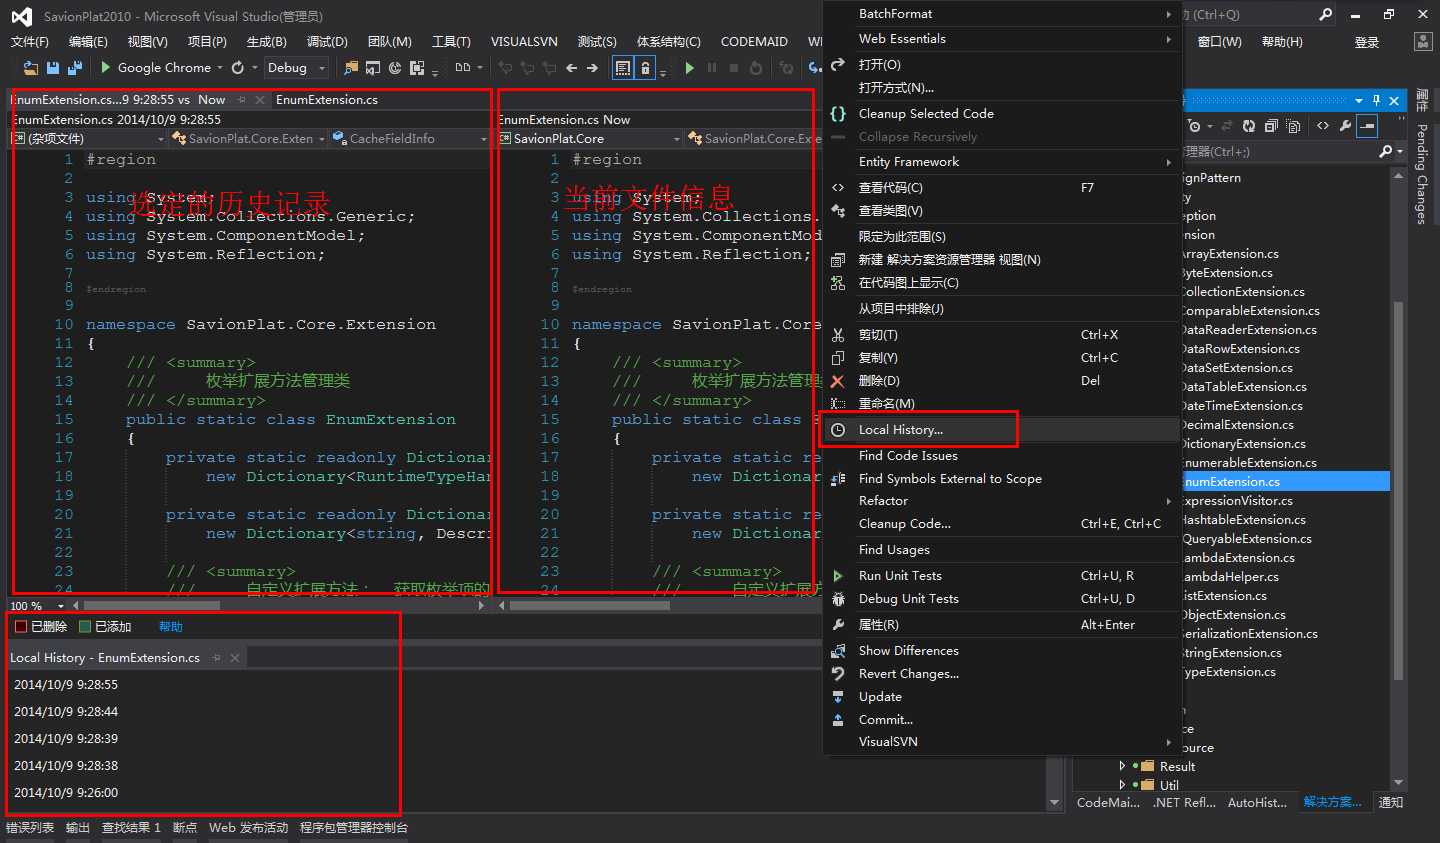Click the restart debugging icon
The height and width of the screenshot is (843, 1440).
[756, 68]
